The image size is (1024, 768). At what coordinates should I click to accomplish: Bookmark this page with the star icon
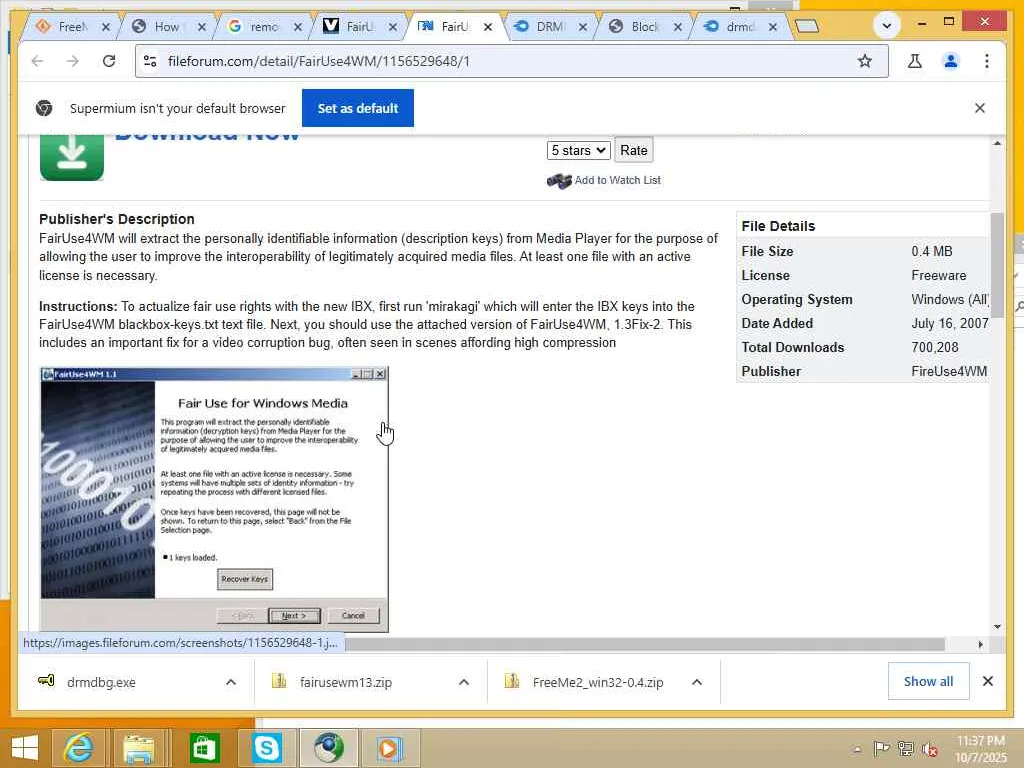[x=865, y=61]
